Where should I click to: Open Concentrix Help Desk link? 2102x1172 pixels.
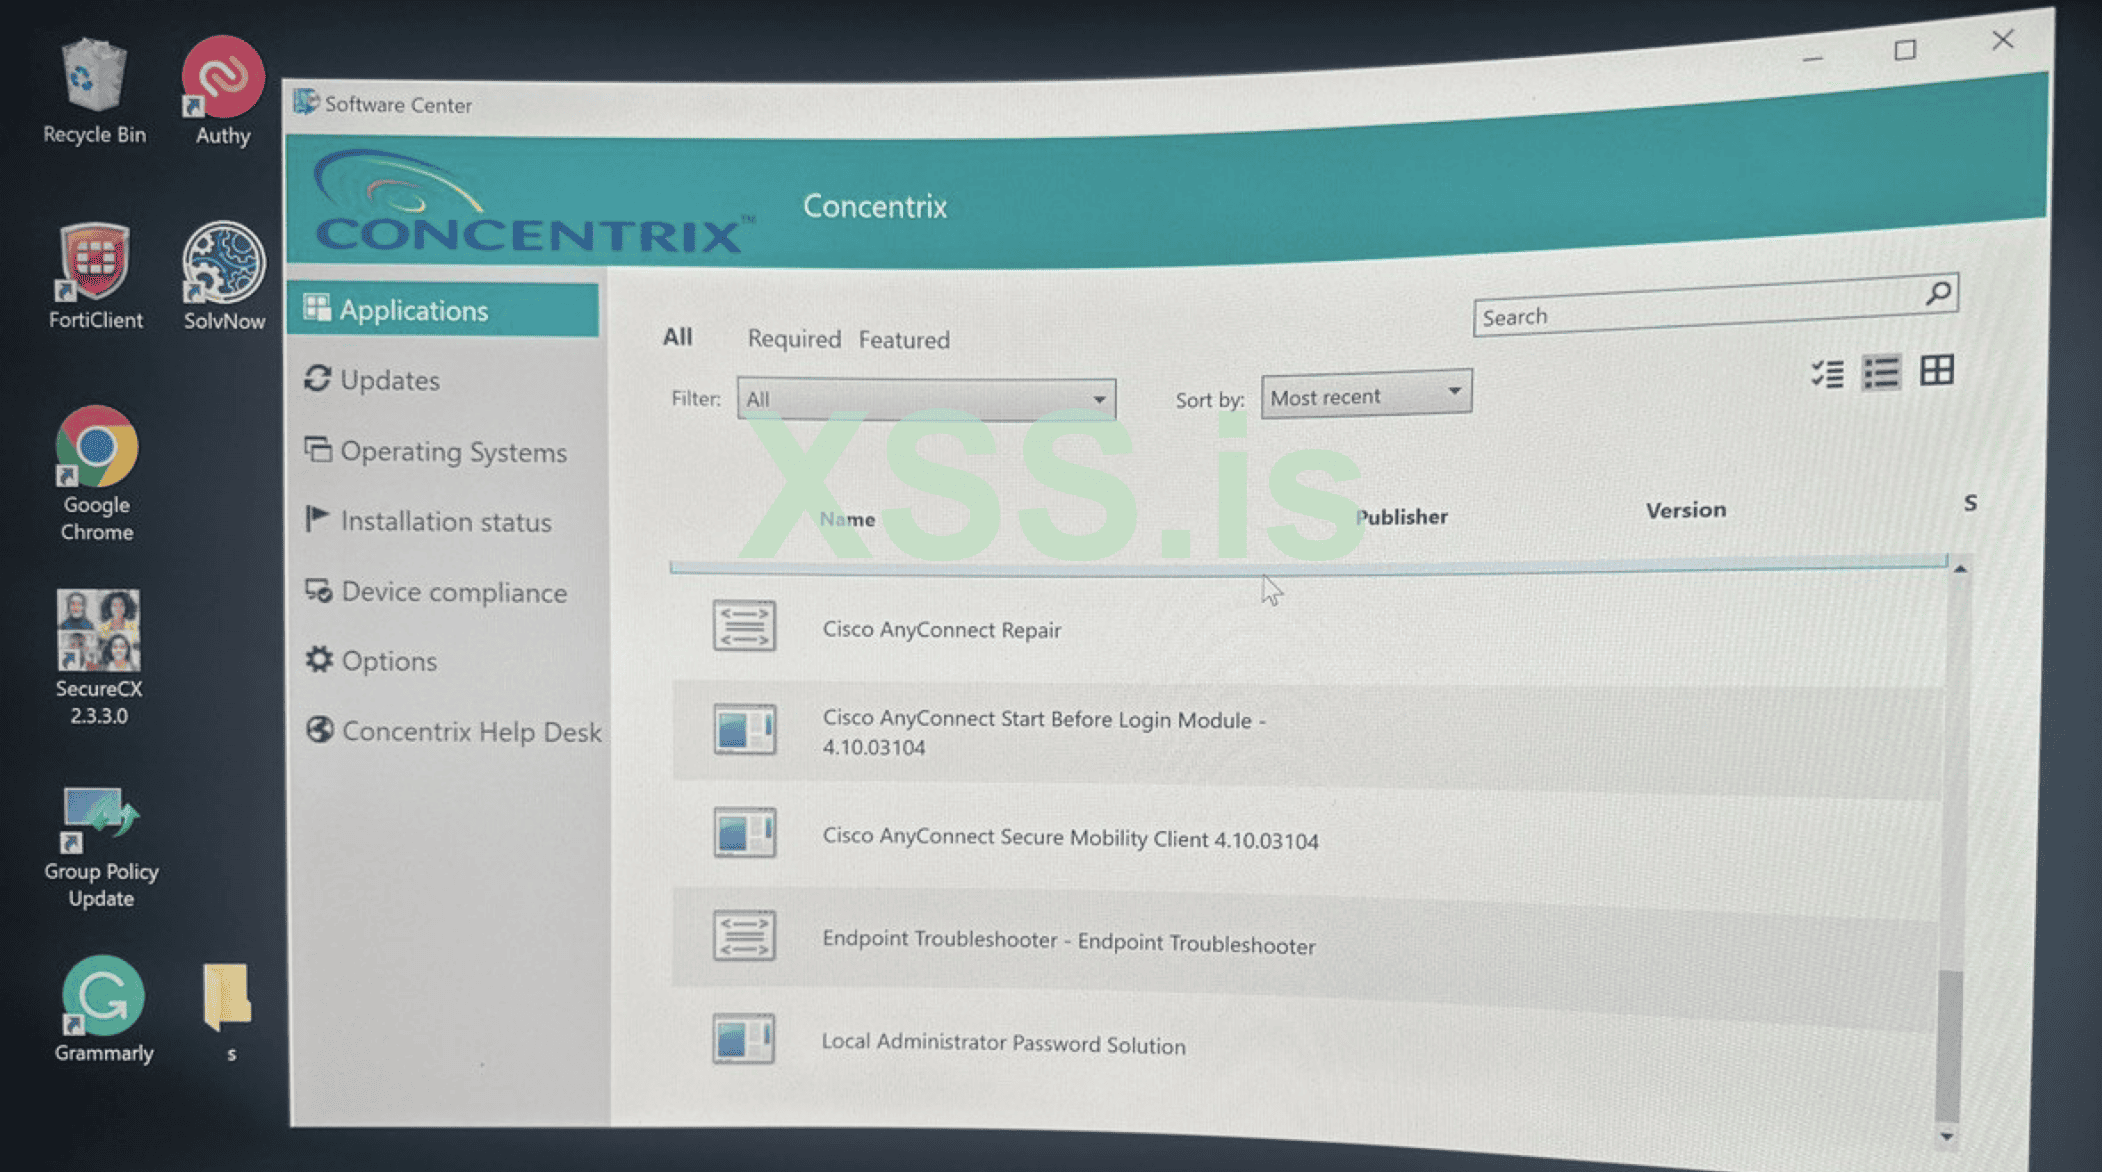(470, 731)
